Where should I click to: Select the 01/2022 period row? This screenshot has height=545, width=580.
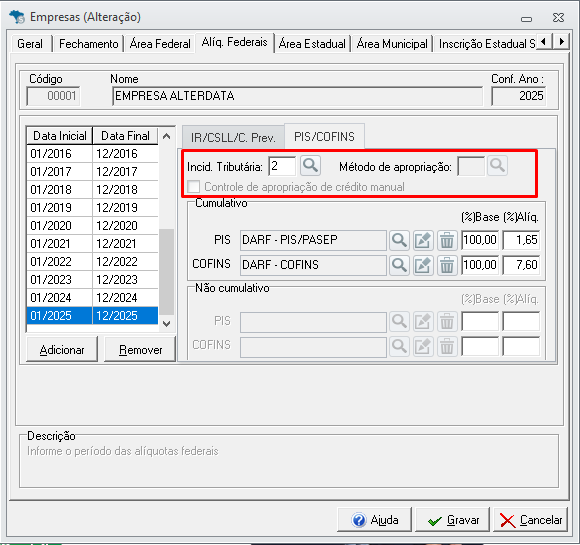click(x=92, y=262)
